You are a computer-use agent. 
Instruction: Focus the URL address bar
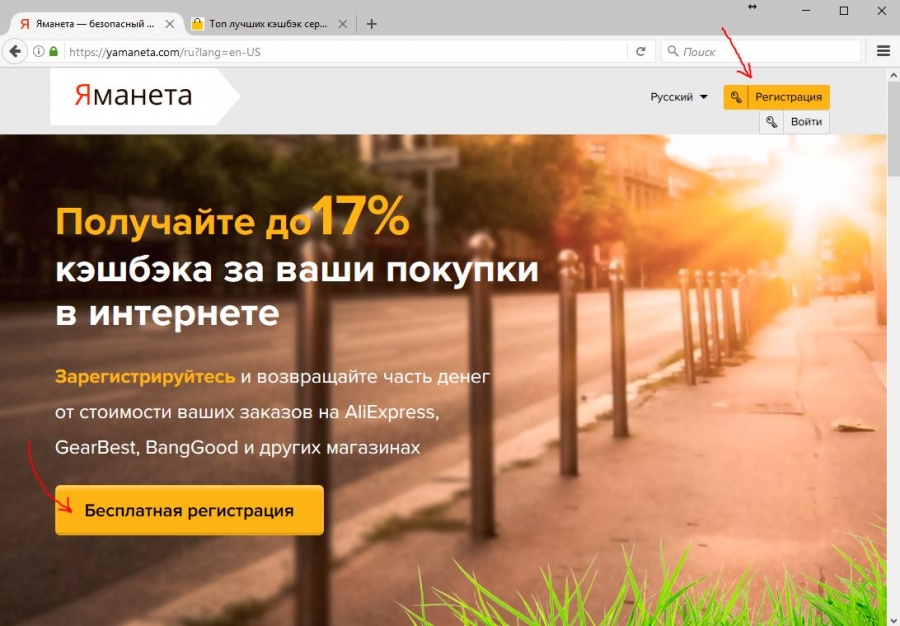click(x=344, y=52)
